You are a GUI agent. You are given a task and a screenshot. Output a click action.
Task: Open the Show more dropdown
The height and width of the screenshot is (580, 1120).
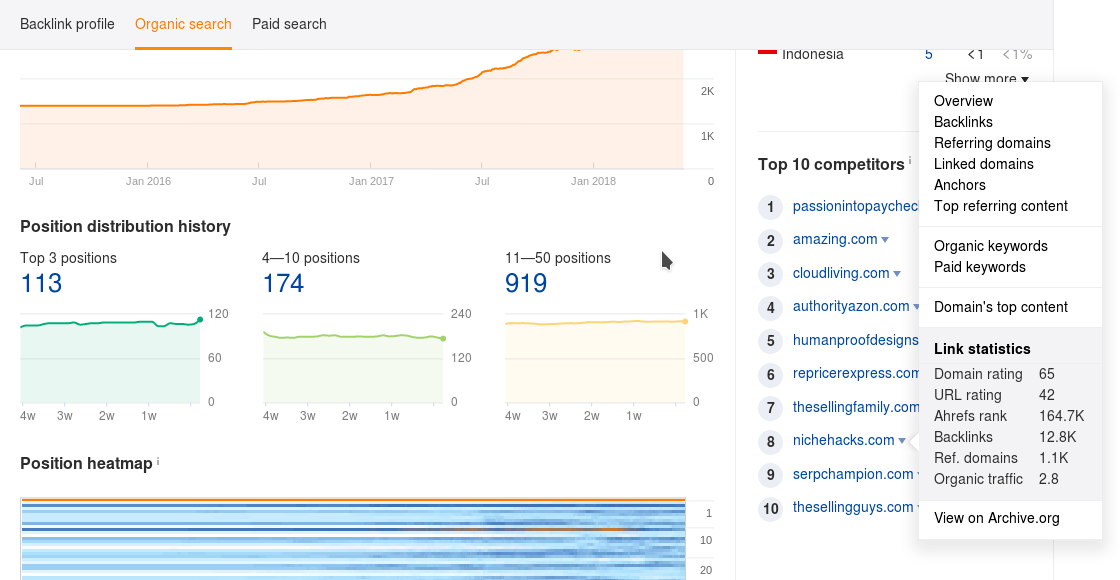tap(986, 78)
